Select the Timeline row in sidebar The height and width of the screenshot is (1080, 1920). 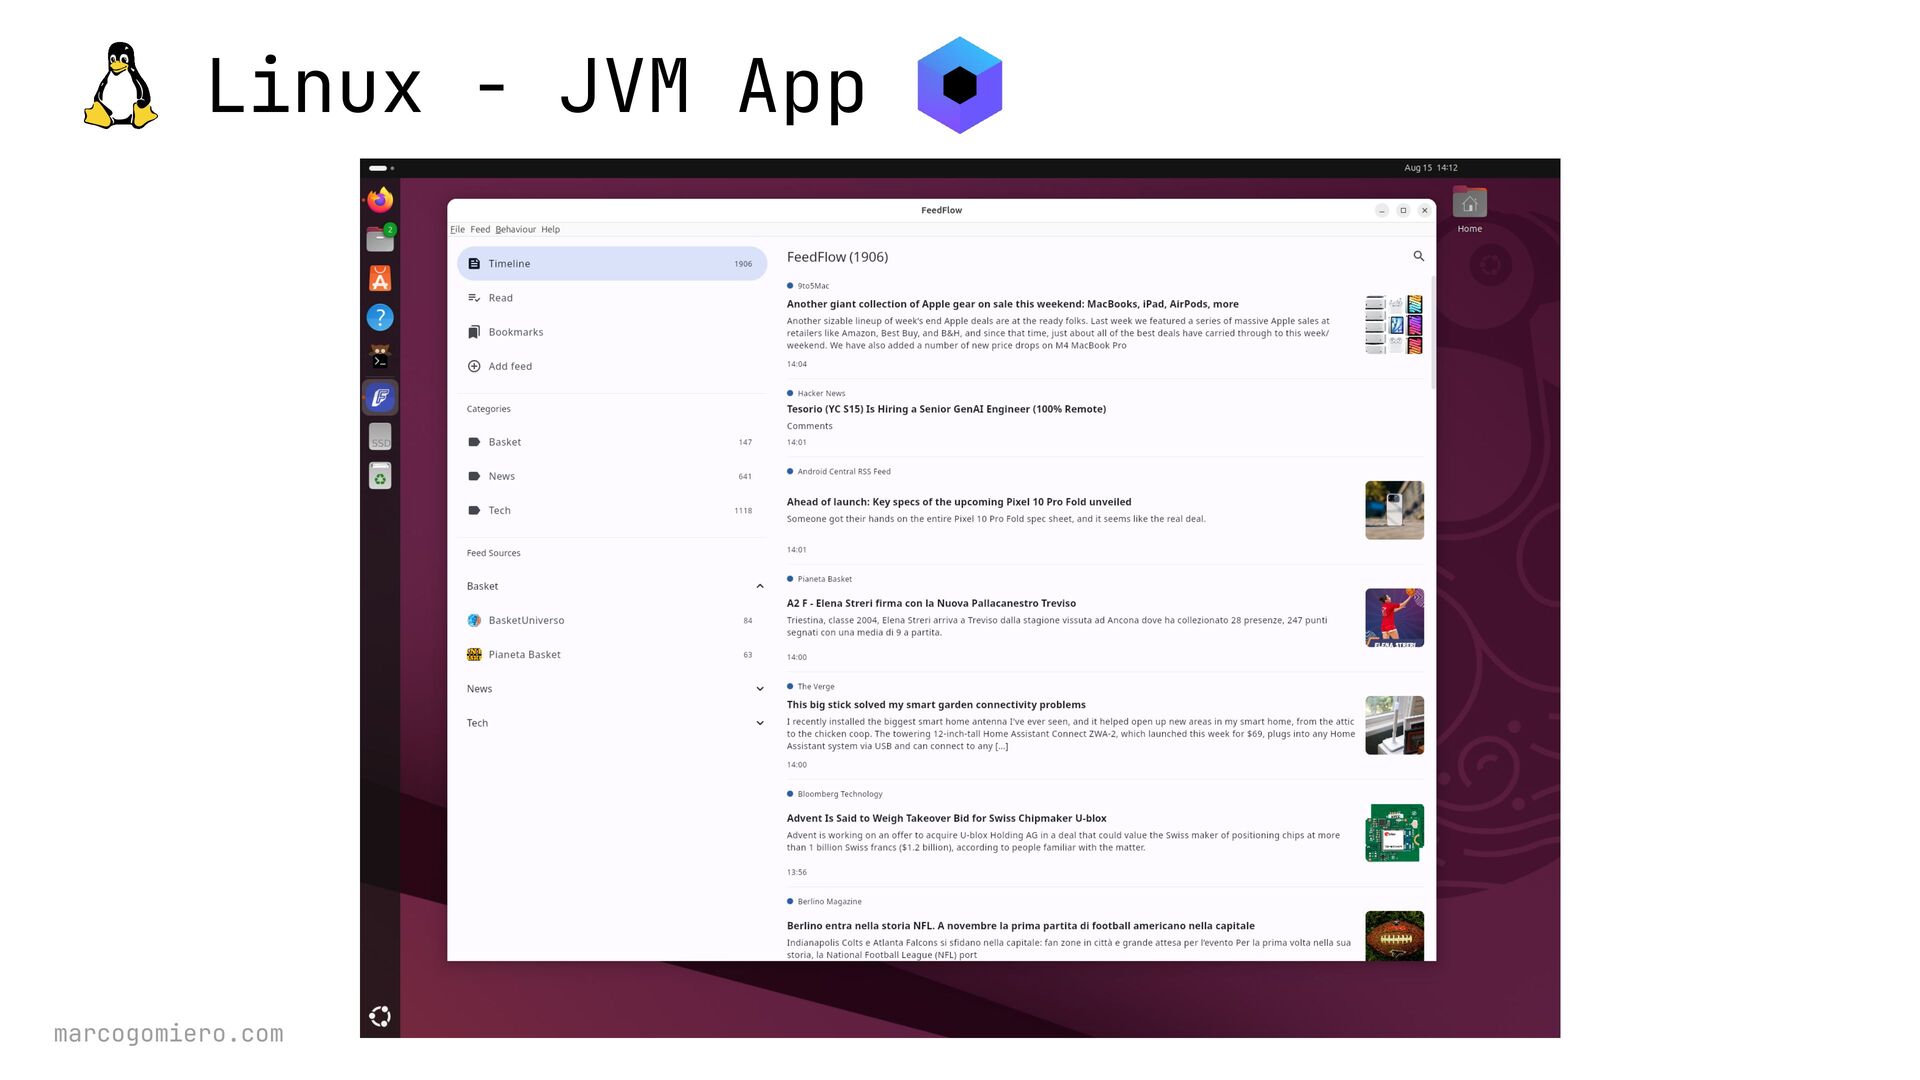tap(612, 264)
